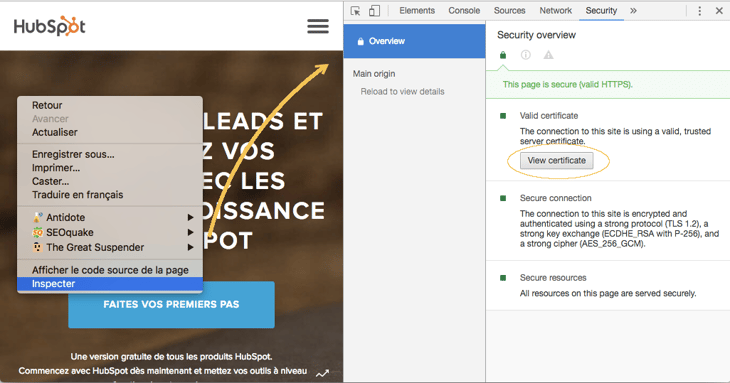Open the DevTools three-dot options menu
Image resolution: width=730 pixels, height=383 pixels.
pos(699,11)
